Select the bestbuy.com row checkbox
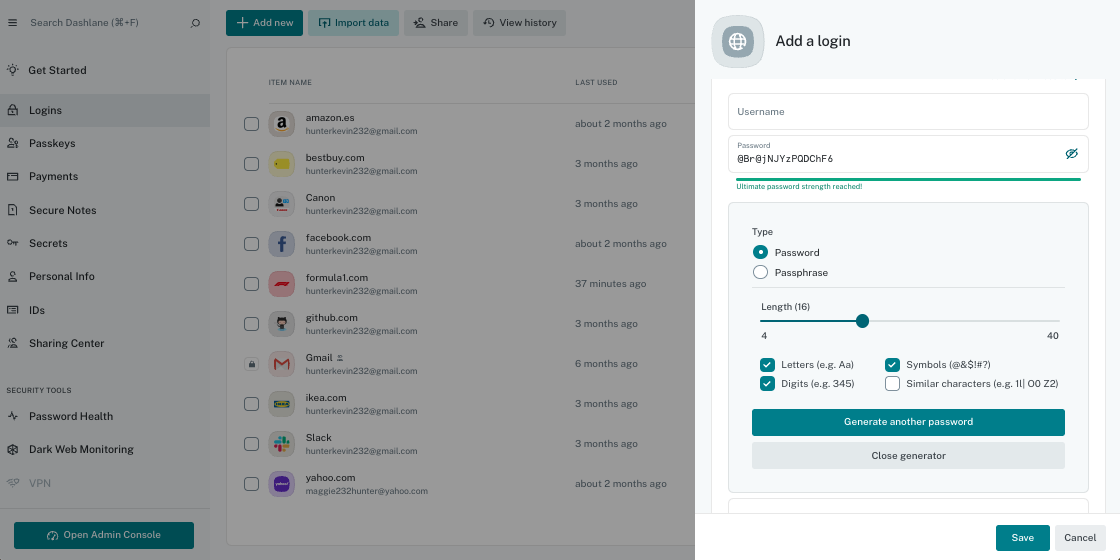 click(x=251, y=164)
